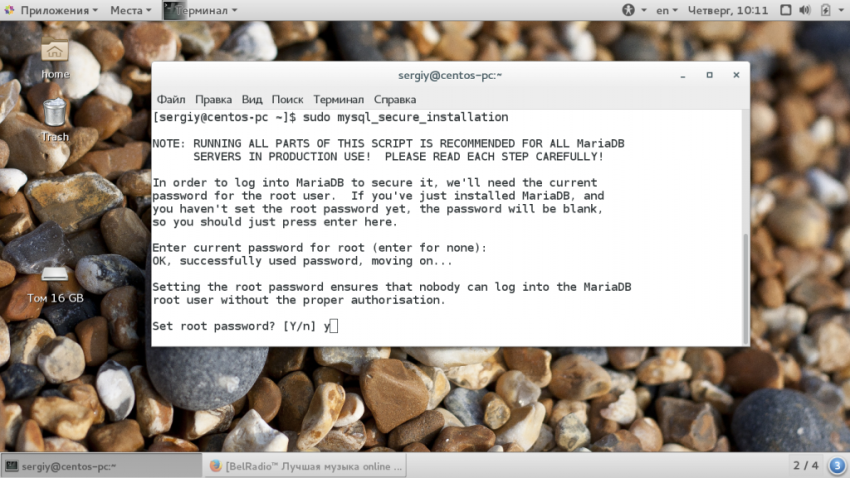Open the Места places menu
This screenshot has height=478, width=850.
click(131, 10)
